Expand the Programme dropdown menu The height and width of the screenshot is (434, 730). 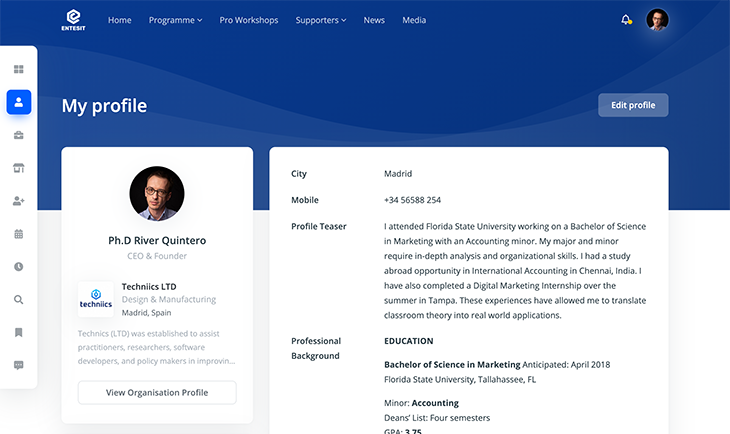pos(175,20)
